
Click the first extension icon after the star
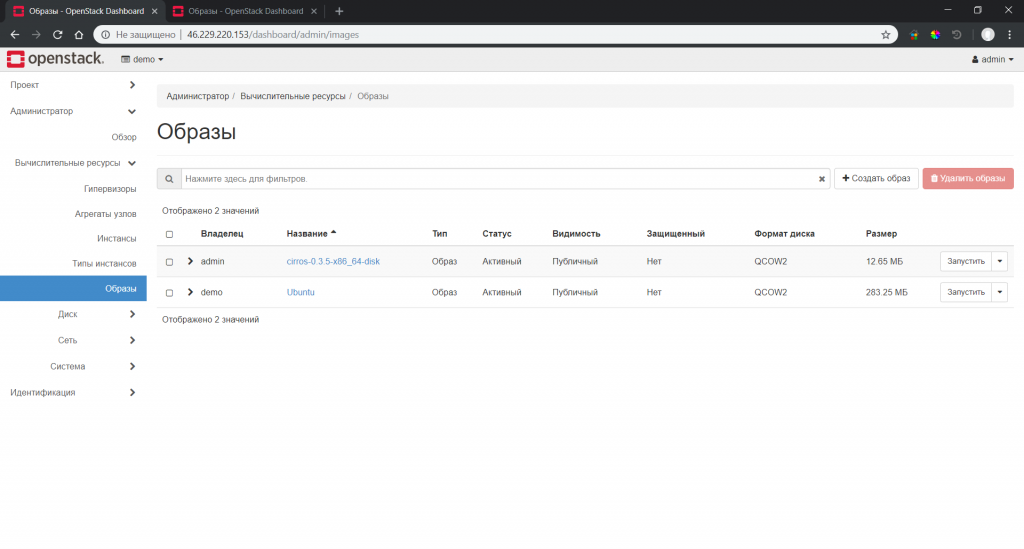click(x=914, y=35)
